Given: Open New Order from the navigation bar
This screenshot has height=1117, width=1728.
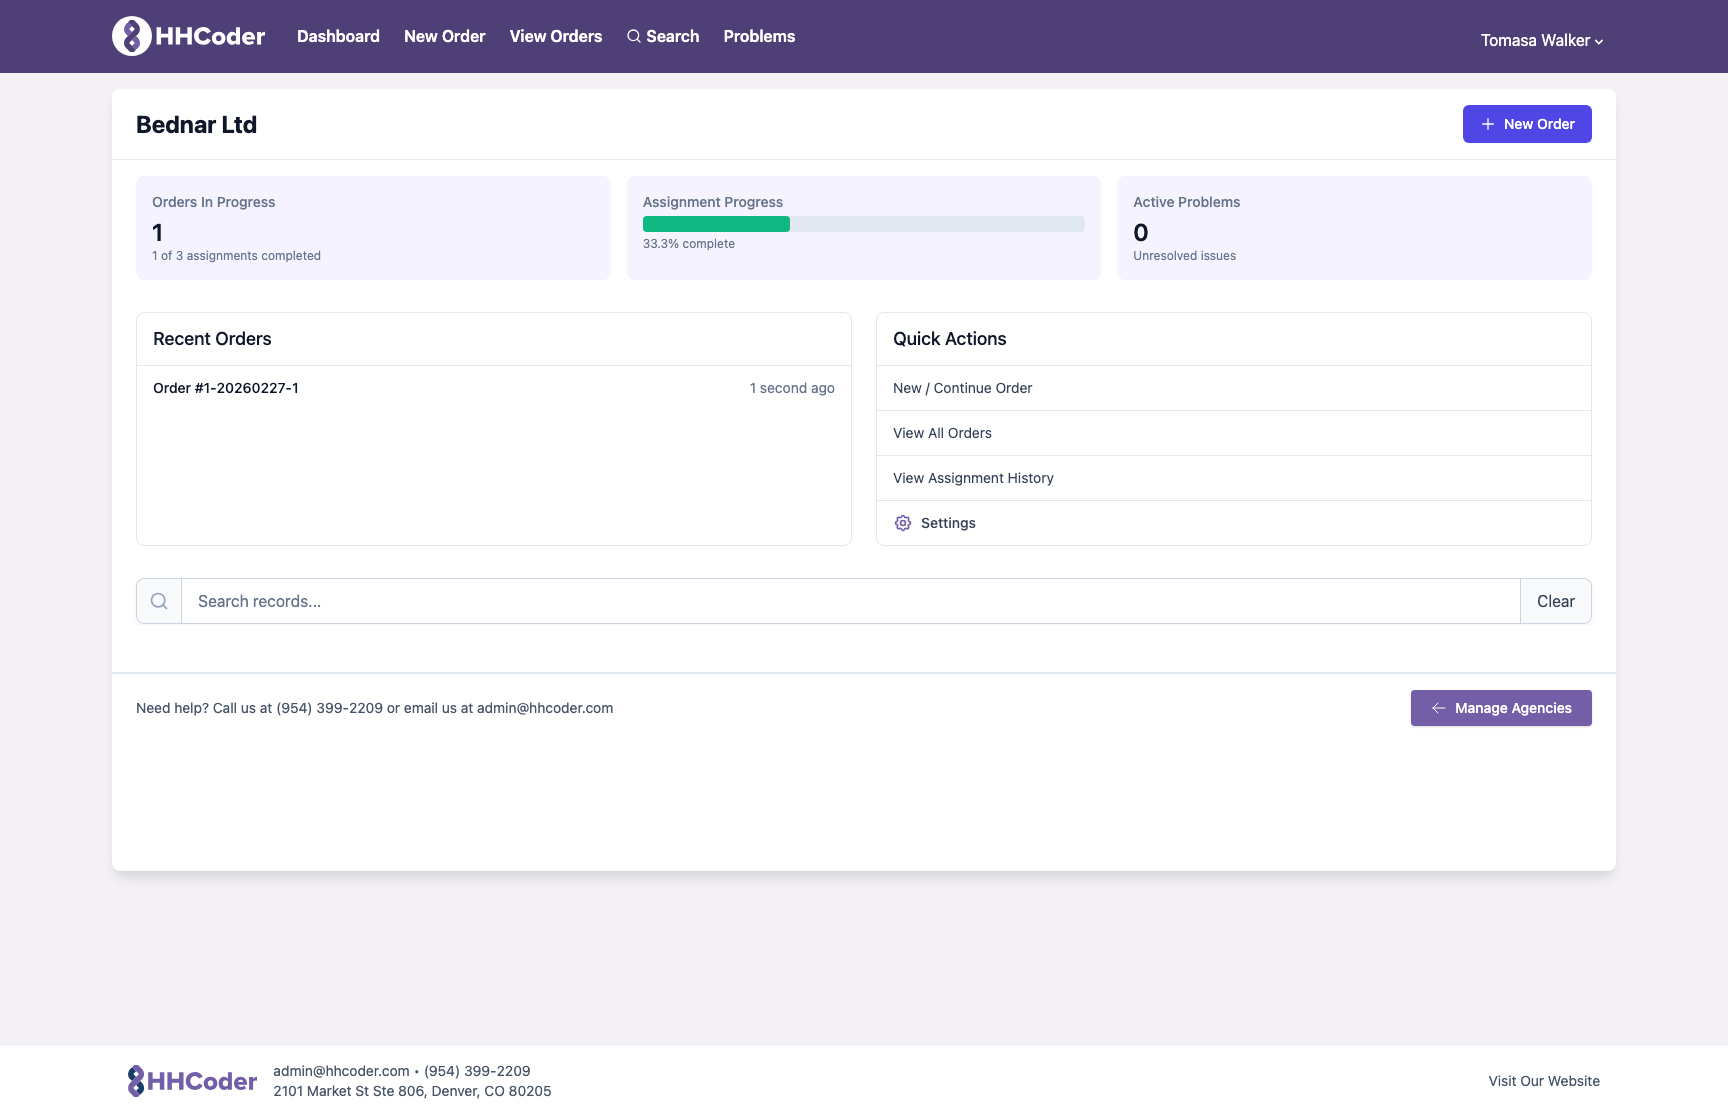Looking at the screenshot, I should coord(444,36).
